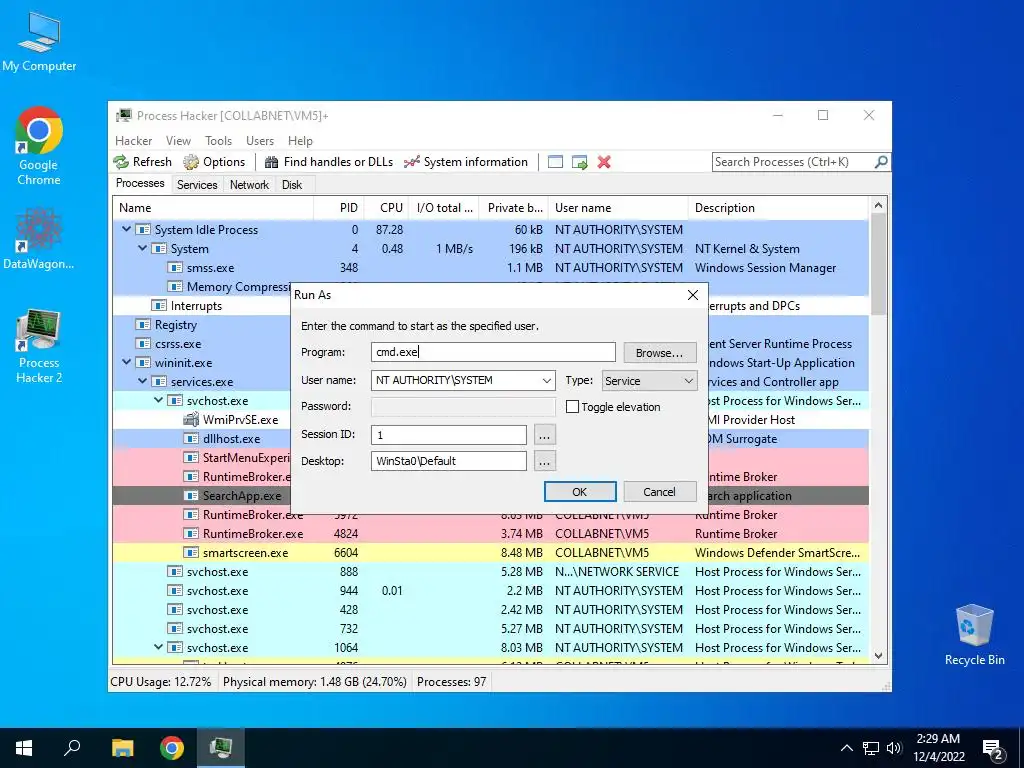Image resolution: width=1024 pixels, height=768 pixels.
Task: Open Find handles or DLLs
Action: 328,162
